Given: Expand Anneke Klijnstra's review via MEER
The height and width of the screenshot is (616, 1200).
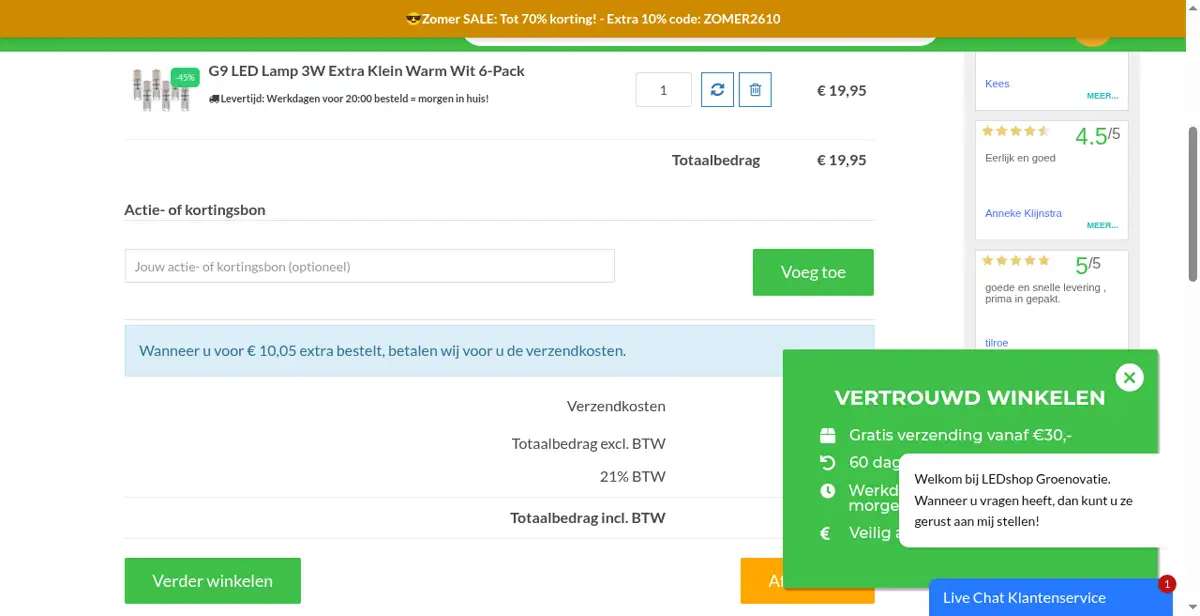Looking at the screenshot, I should click(1103, 225).
